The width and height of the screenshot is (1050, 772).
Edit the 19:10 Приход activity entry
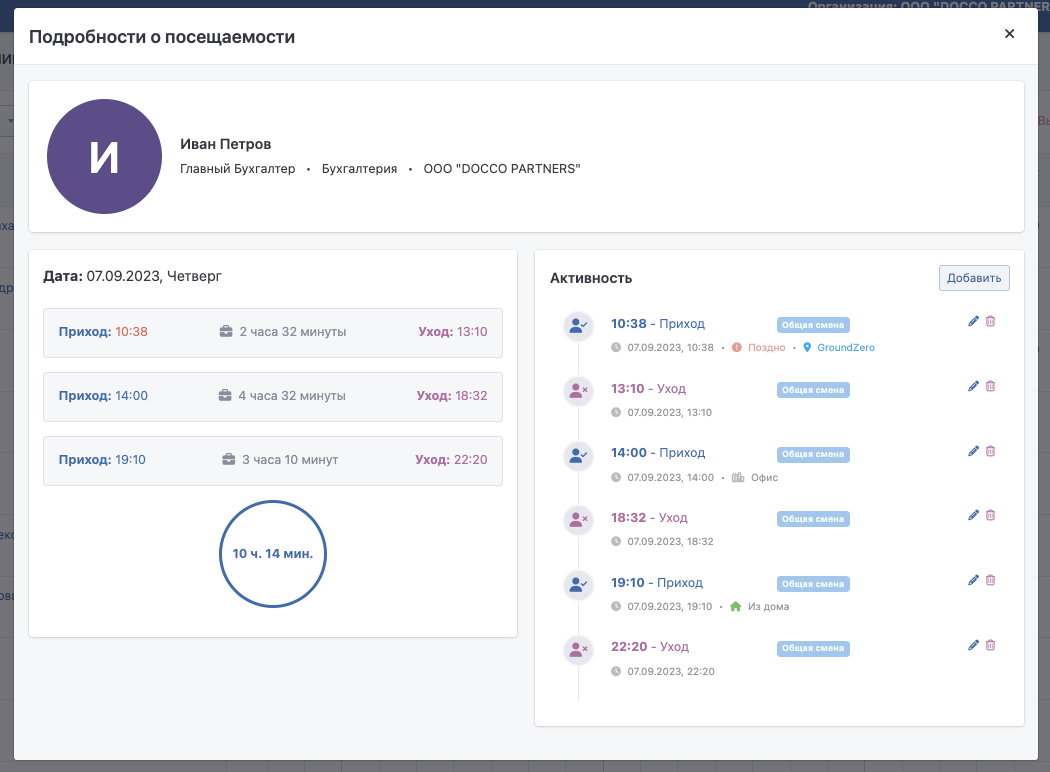[973, 581]
